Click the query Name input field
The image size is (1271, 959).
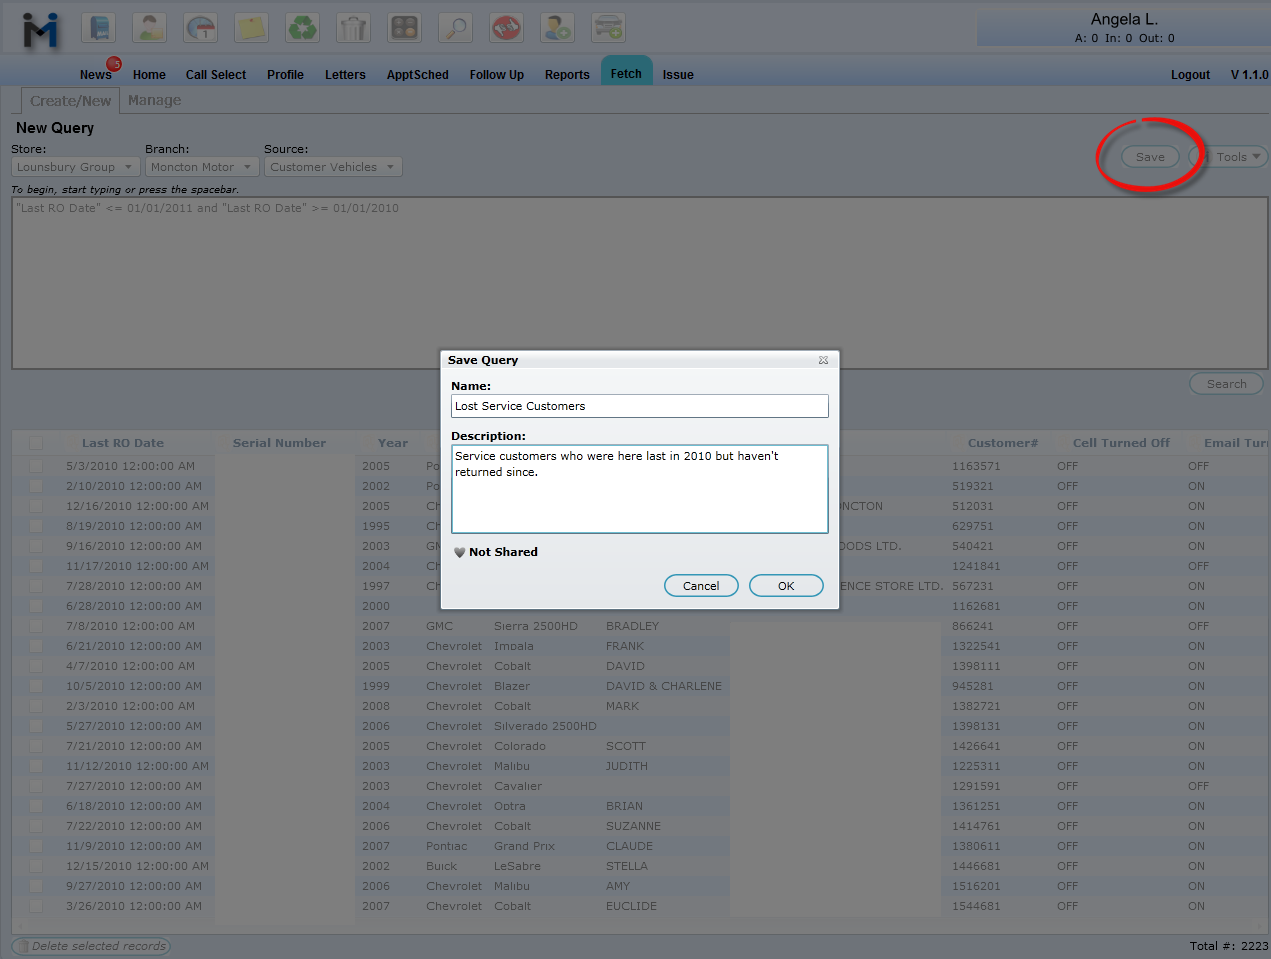(639, 406)
